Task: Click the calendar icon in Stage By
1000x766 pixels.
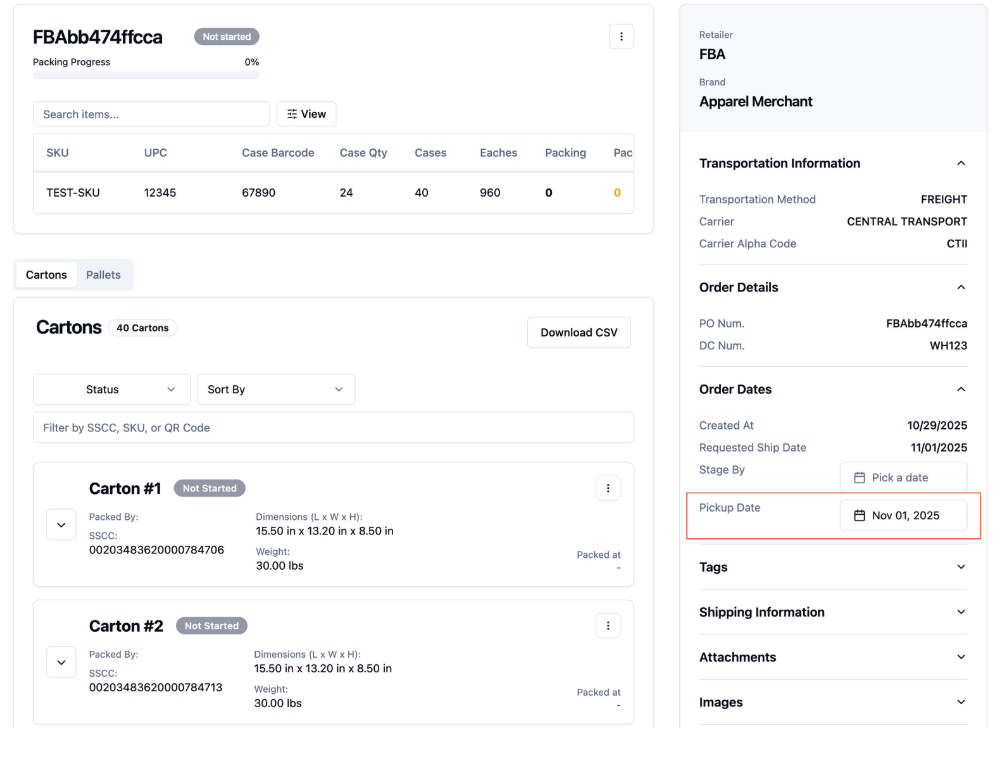Action: tap(859, 478)
